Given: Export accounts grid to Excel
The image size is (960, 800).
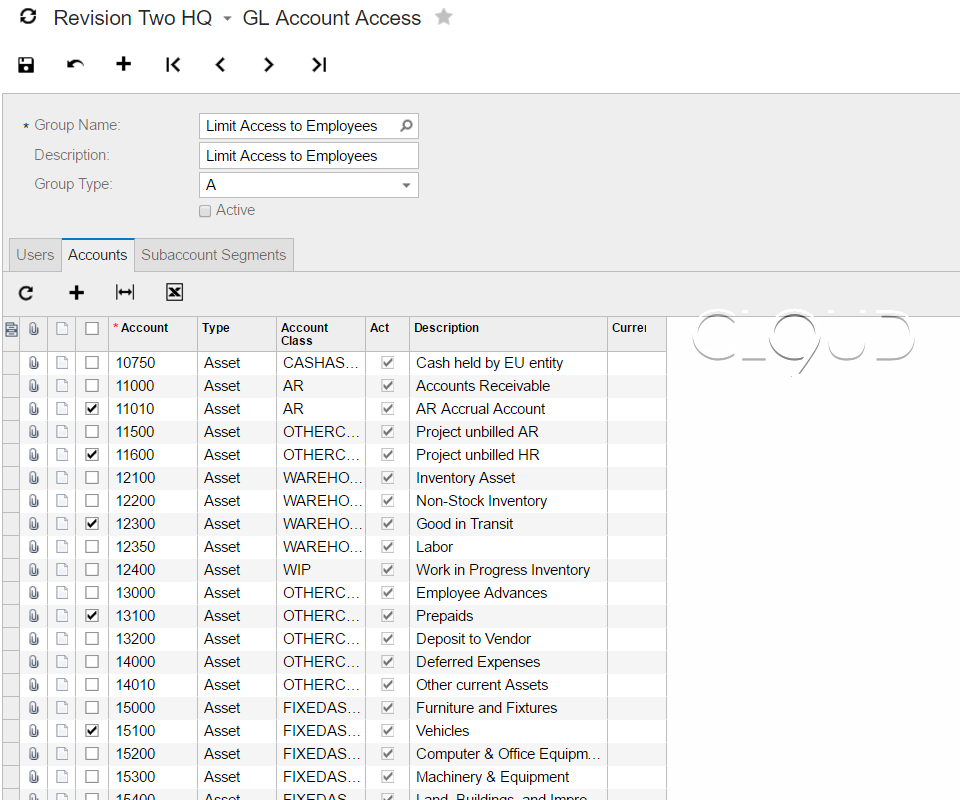Looking at the screenshot, I should pos(174,293).
